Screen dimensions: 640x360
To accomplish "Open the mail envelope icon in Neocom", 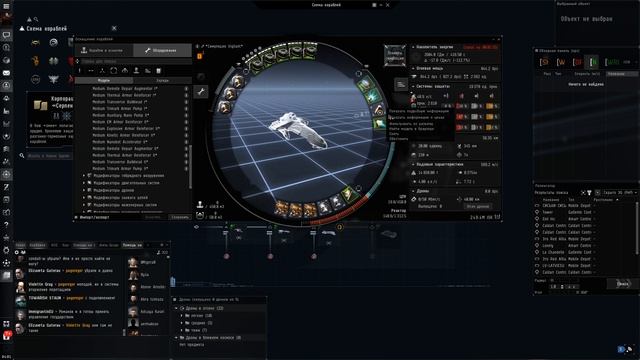I will click(x=6, y=73).
